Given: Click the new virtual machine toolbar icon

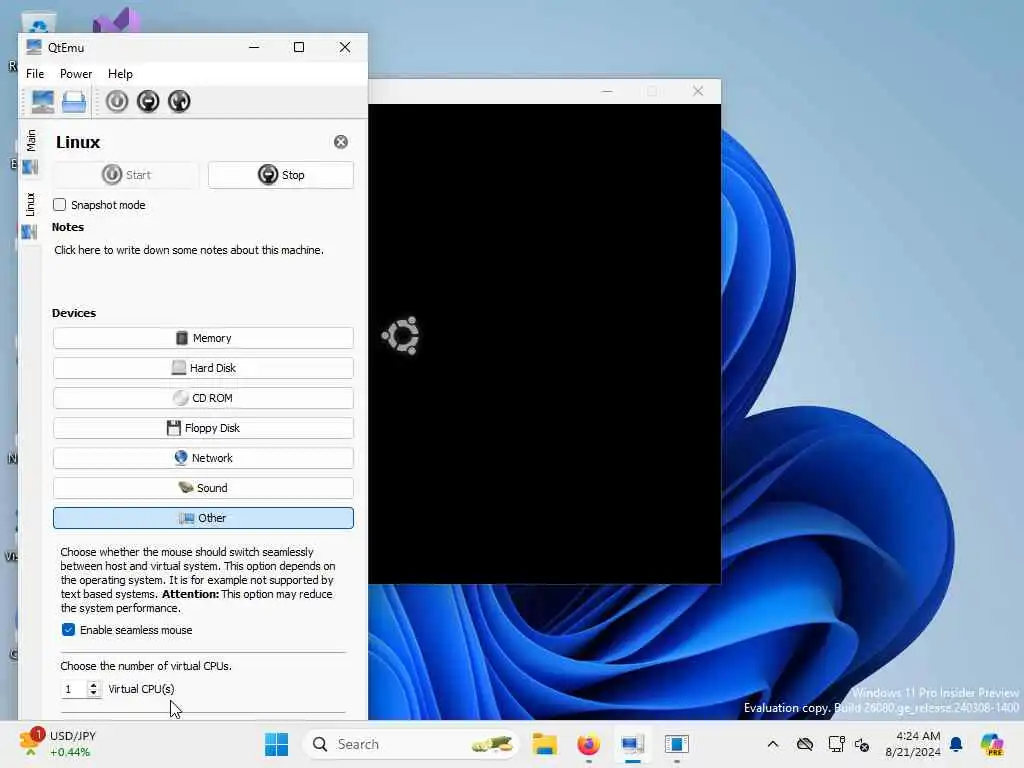Looking at the screenshot, I should coord(42,101).
